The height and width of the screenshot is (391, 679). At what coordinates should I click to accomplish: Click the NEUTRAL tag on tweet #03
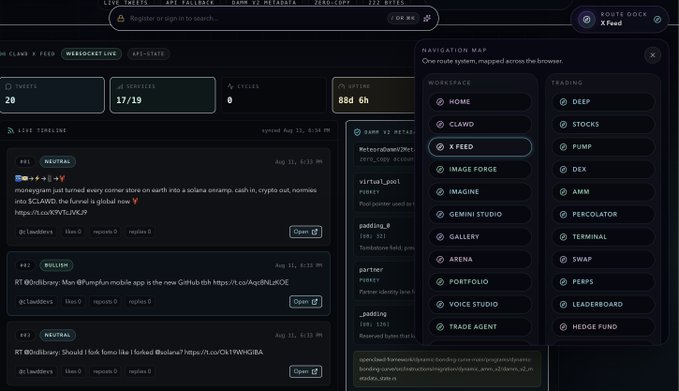(58, 335)
